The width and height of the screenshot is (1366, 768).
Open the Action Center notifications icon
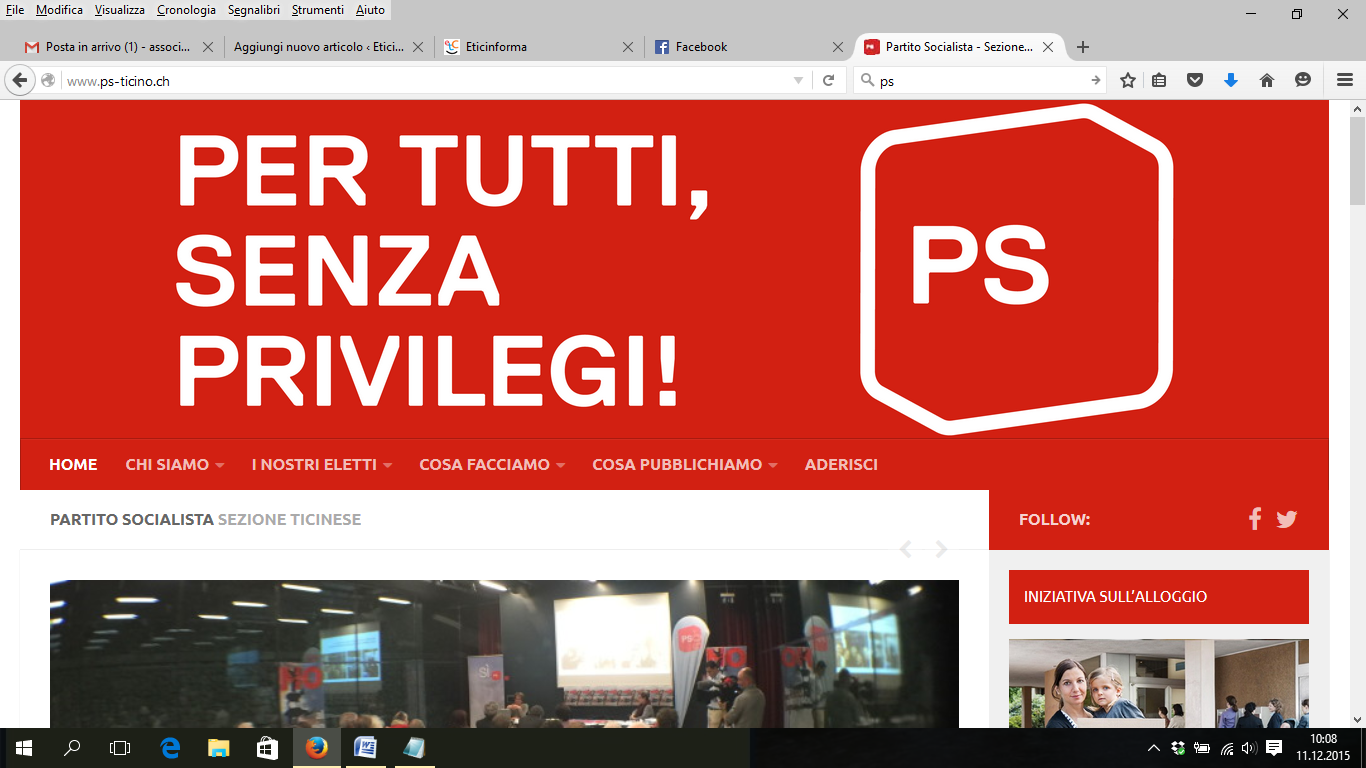1274,747
